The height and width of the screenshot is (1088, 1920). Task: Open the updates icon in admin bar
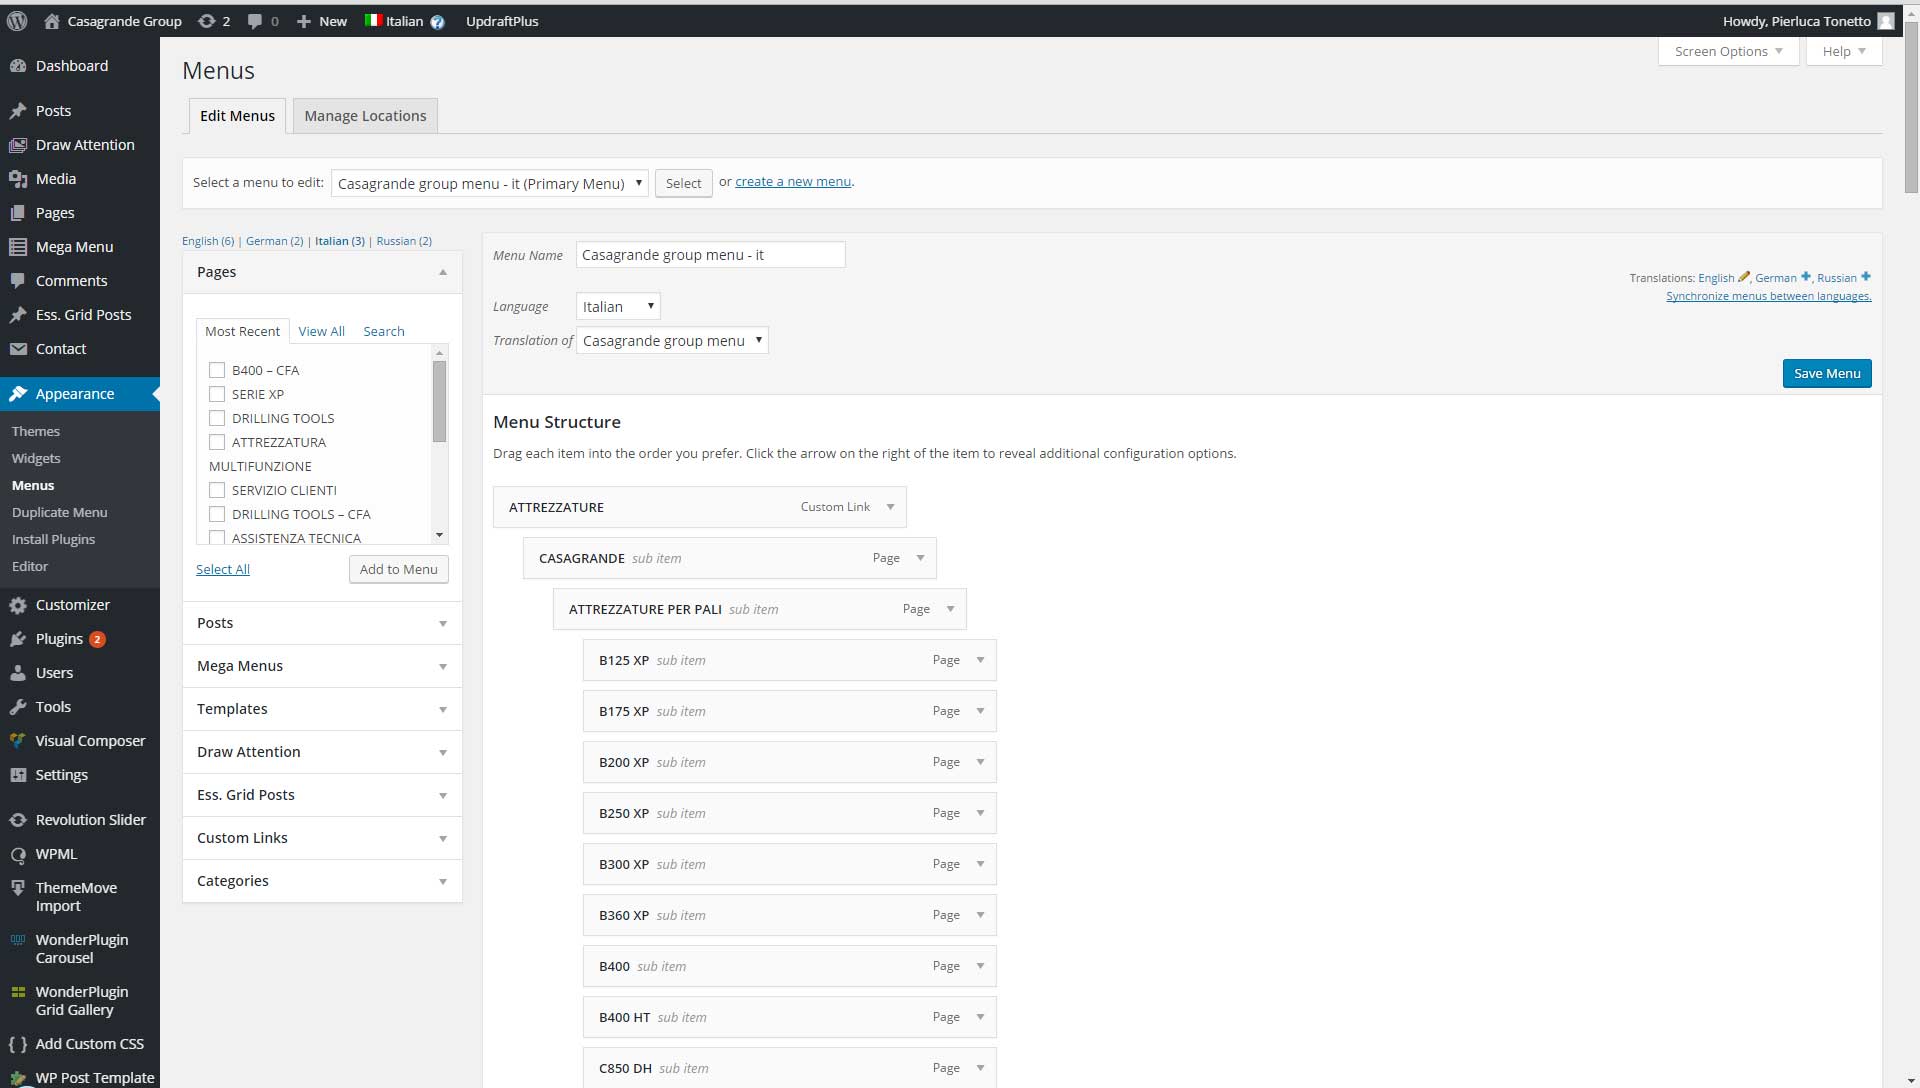207,21
